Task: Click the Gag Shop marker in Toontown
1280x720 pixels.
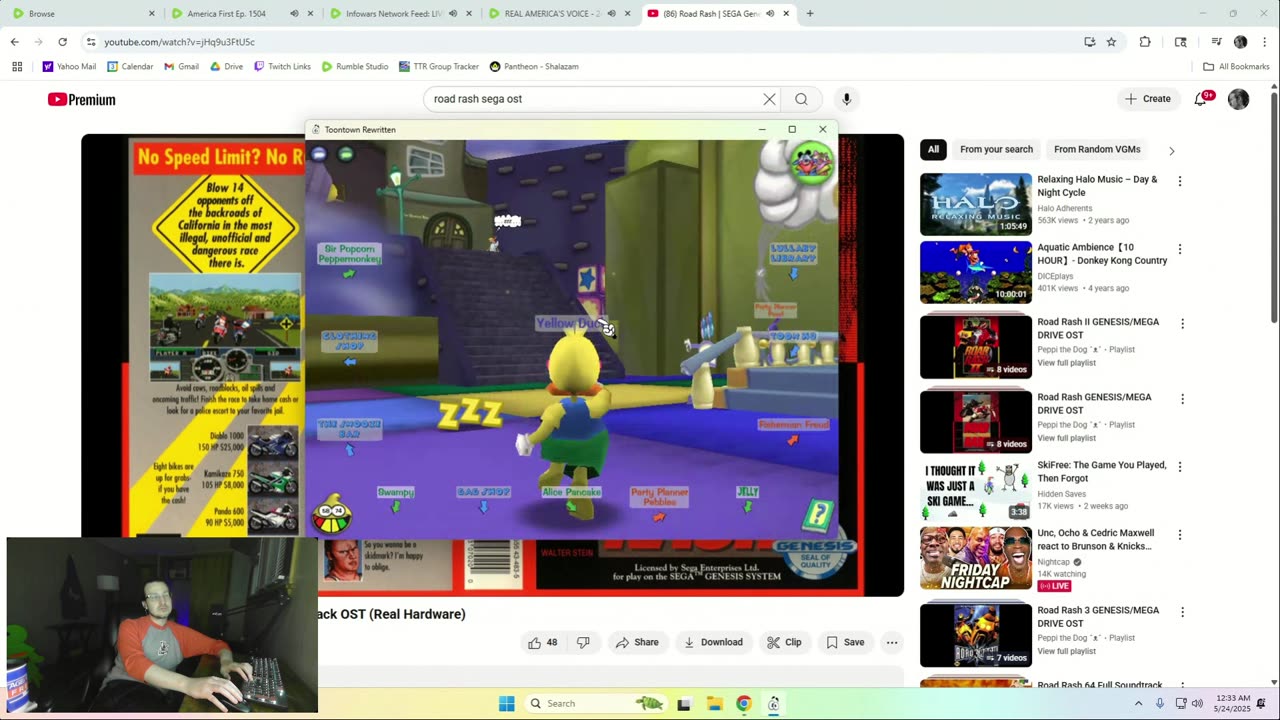Action: point(483,492)
